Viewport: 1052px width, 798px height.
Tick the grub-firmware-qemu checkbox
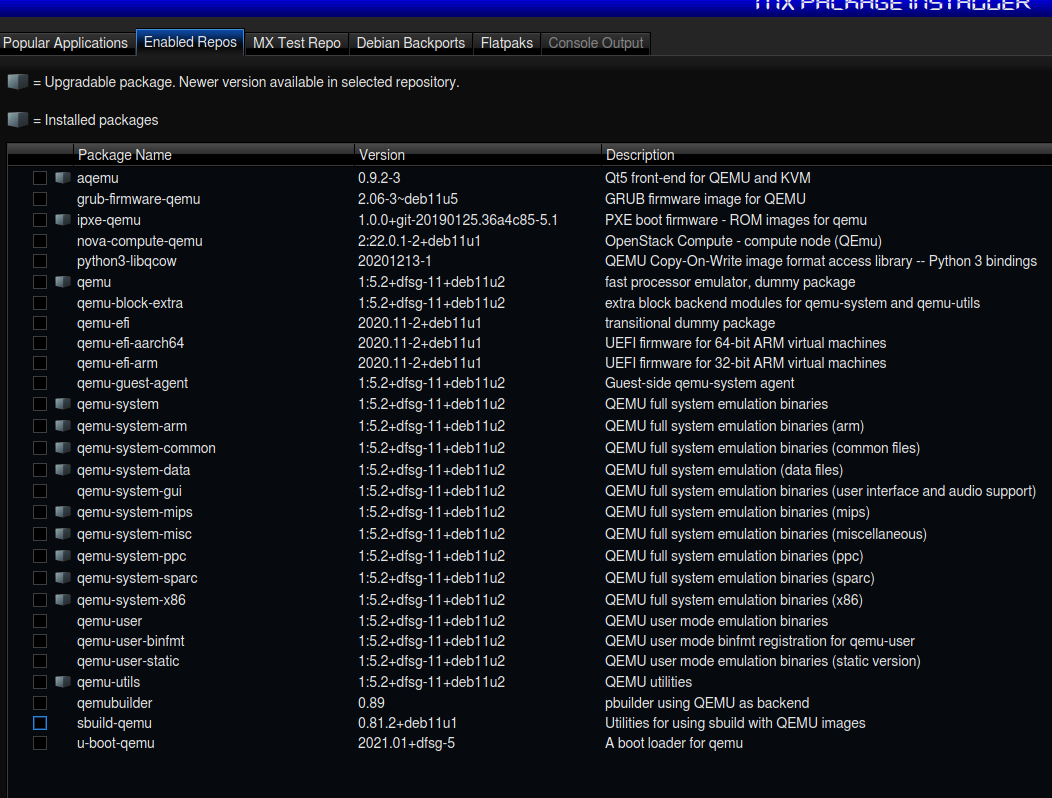40,199
